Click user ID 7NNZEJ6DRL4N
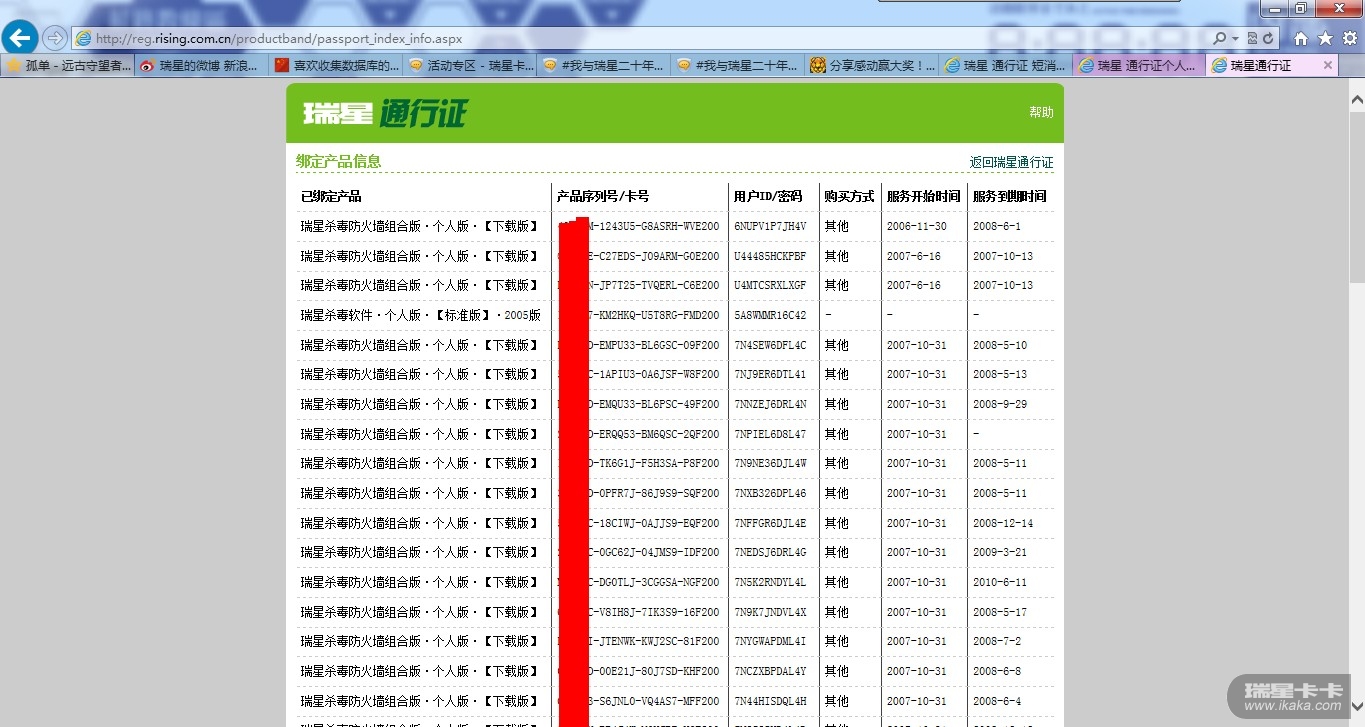 click(x=770, y=404)
